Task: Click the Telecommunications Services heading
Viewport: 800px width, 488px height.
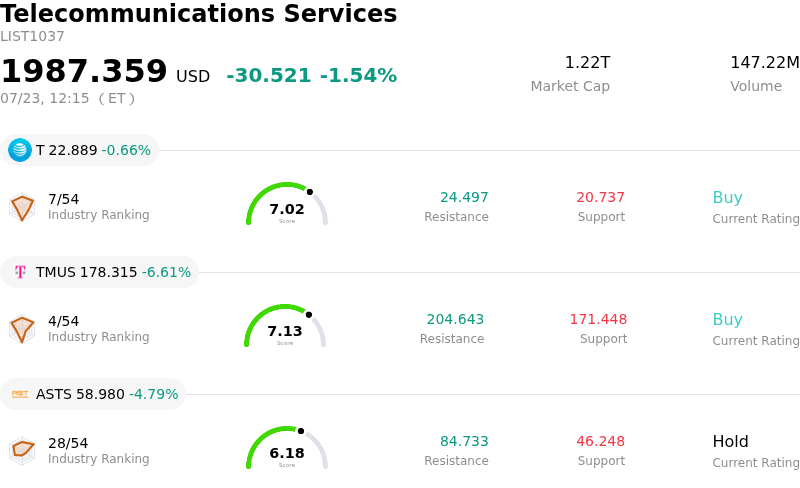Action: tap(198, 13)
